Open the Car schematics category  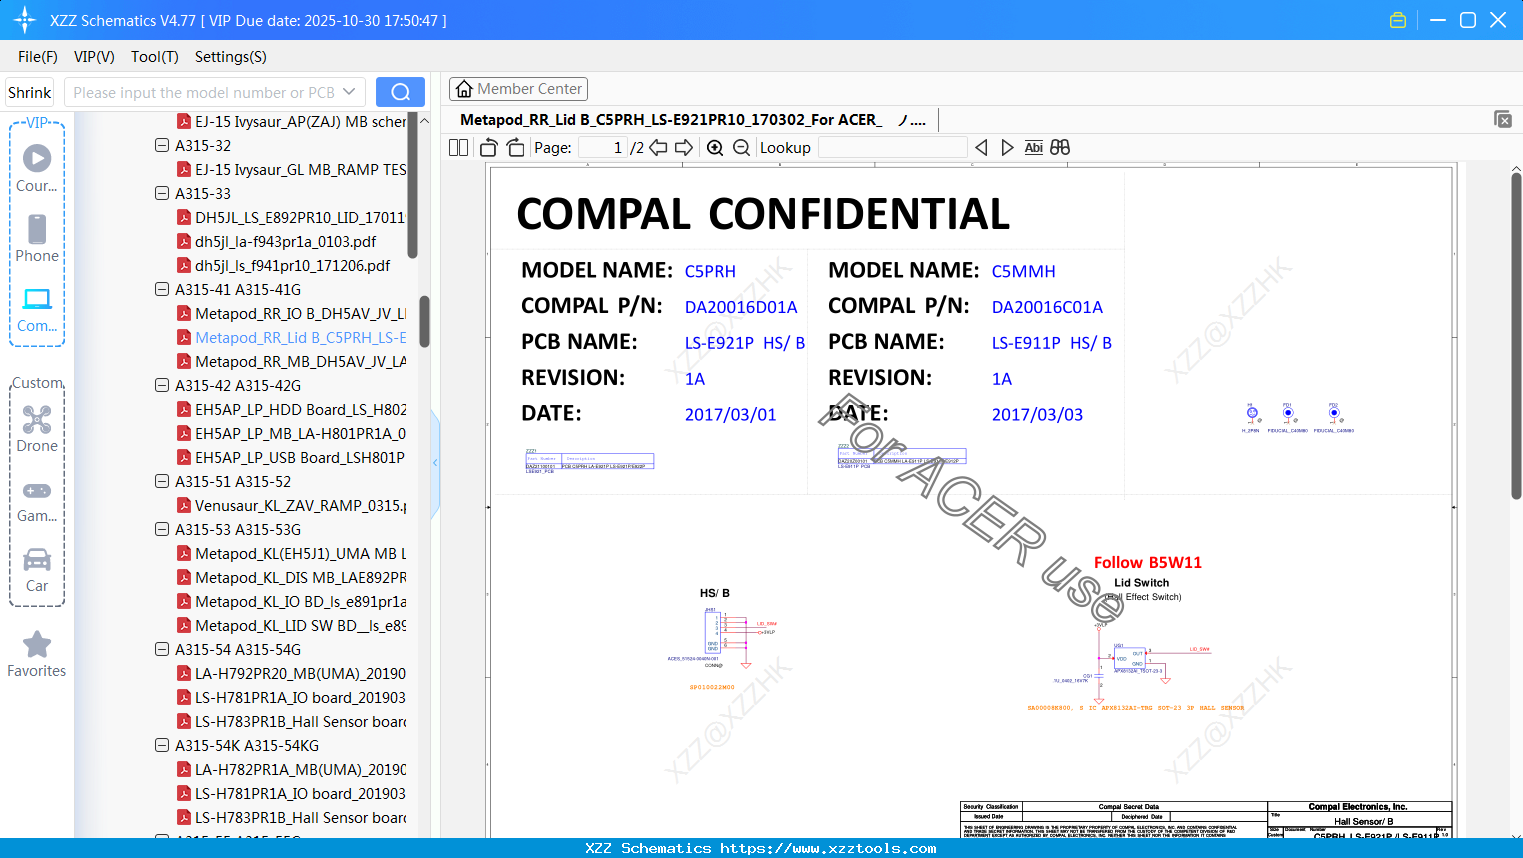pyautogui.click(x=37, y=570)
